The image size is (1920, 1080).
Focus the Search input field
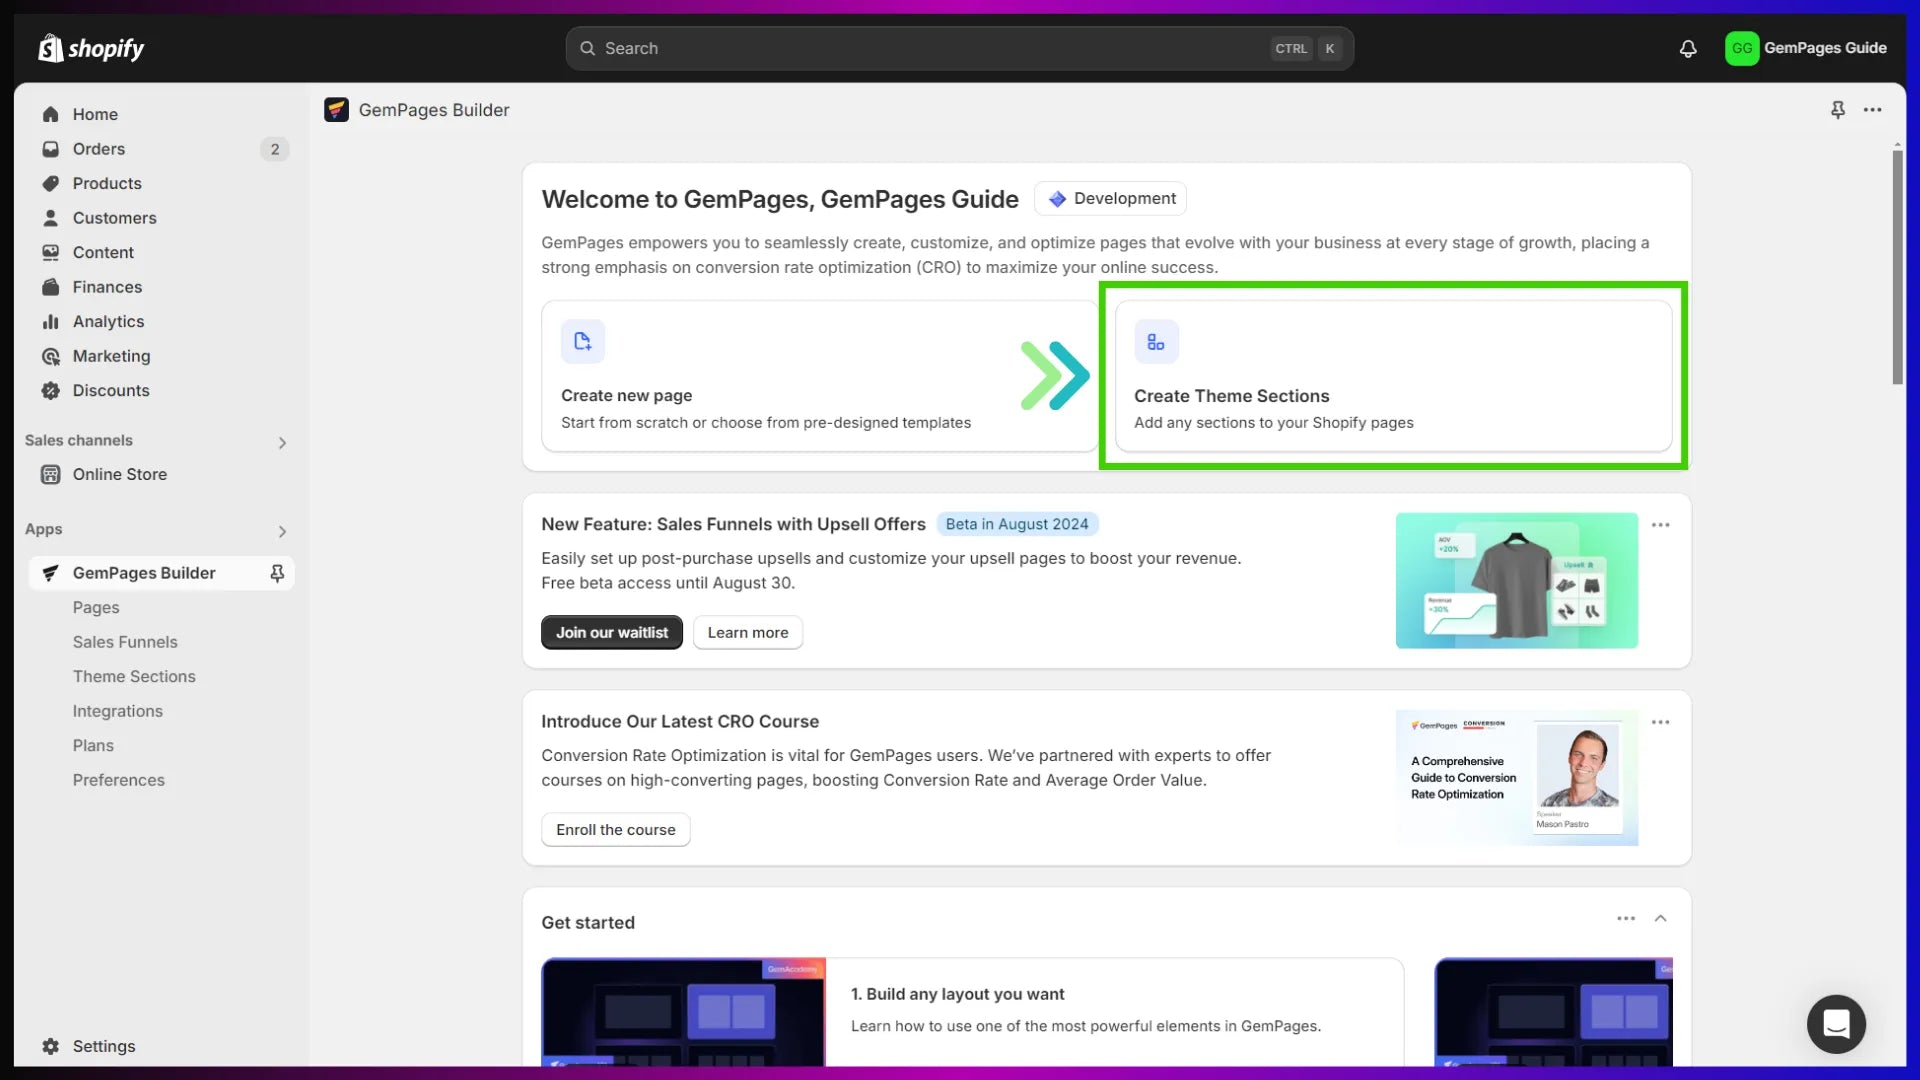coord(959,48)
